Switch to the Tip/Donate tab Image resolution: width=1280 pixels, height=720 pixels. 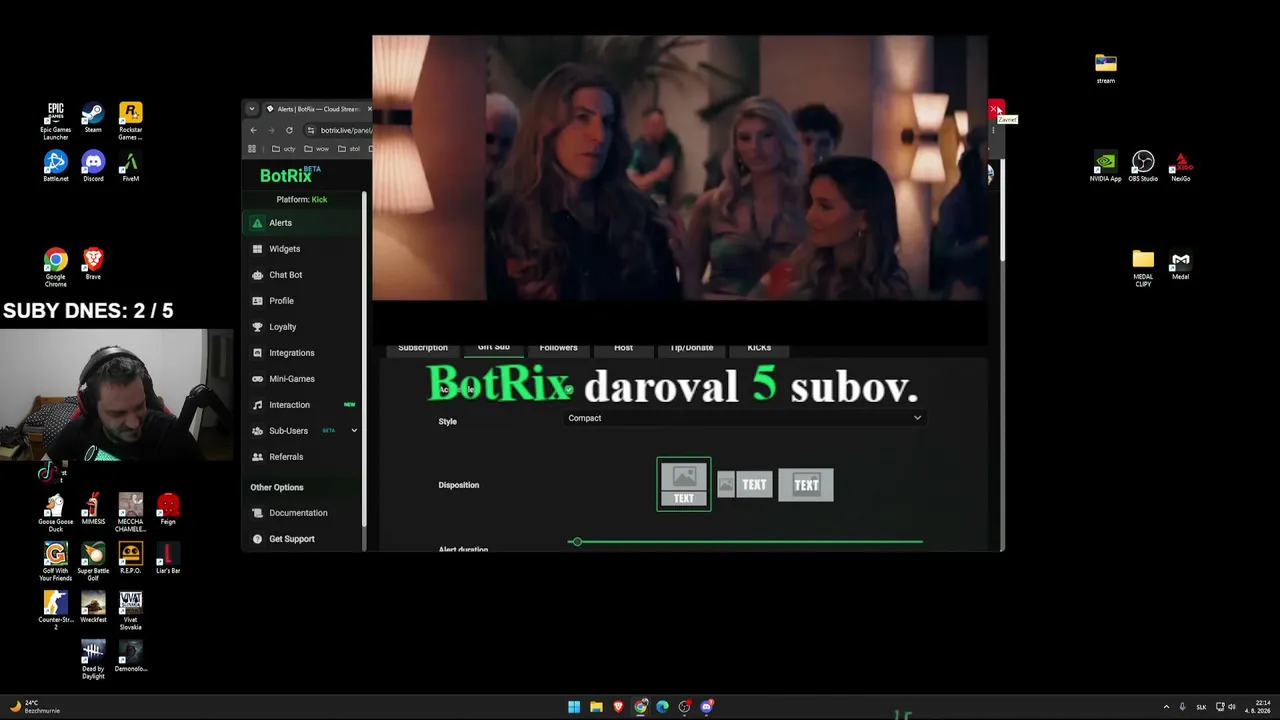tap(691, 348)
